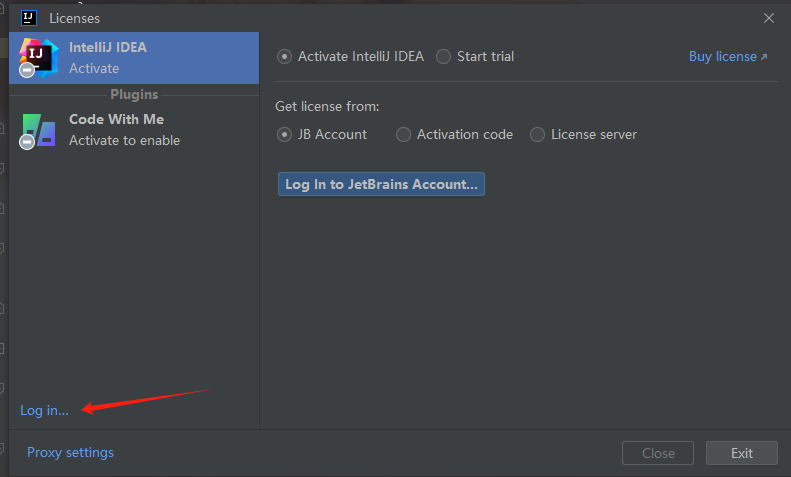Image resolution: width=791 pixels, height=477 pixels.
Task: Follow the Buy license link text
Action: [722, 57]
